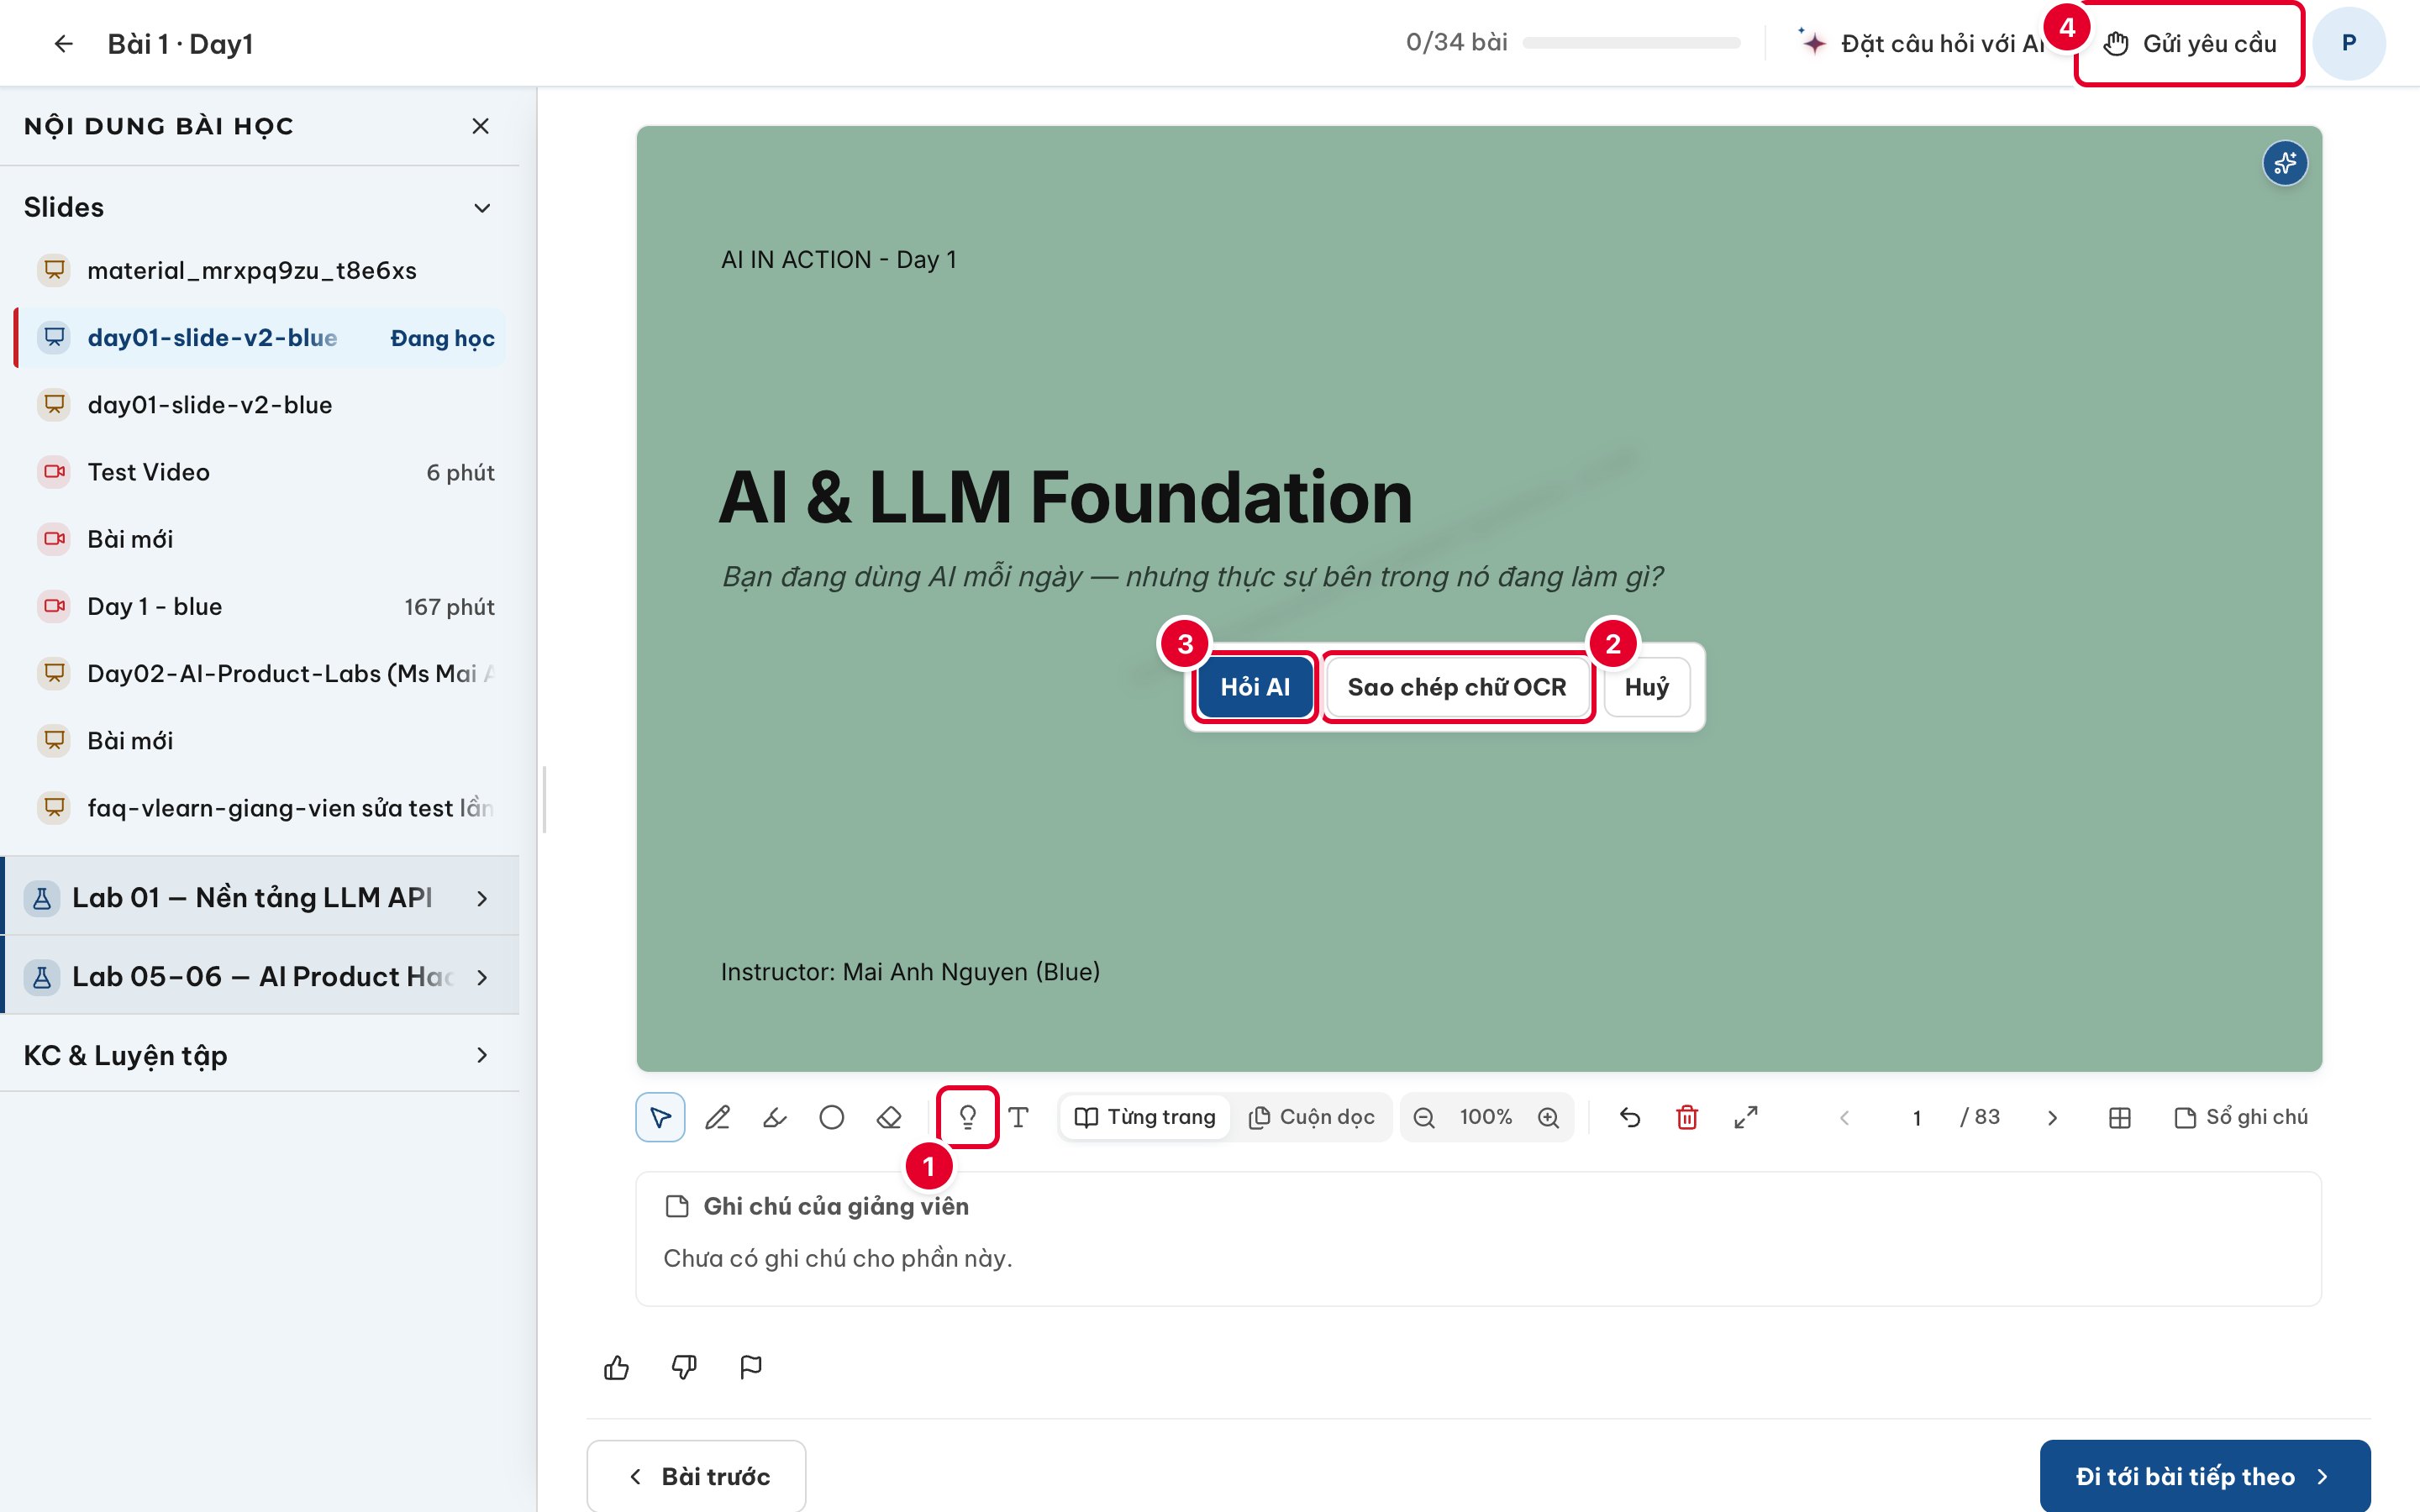Activate the lightbulb AI region tool
Viewport: 2420px width, 1512px height.
coord(967,1117)
